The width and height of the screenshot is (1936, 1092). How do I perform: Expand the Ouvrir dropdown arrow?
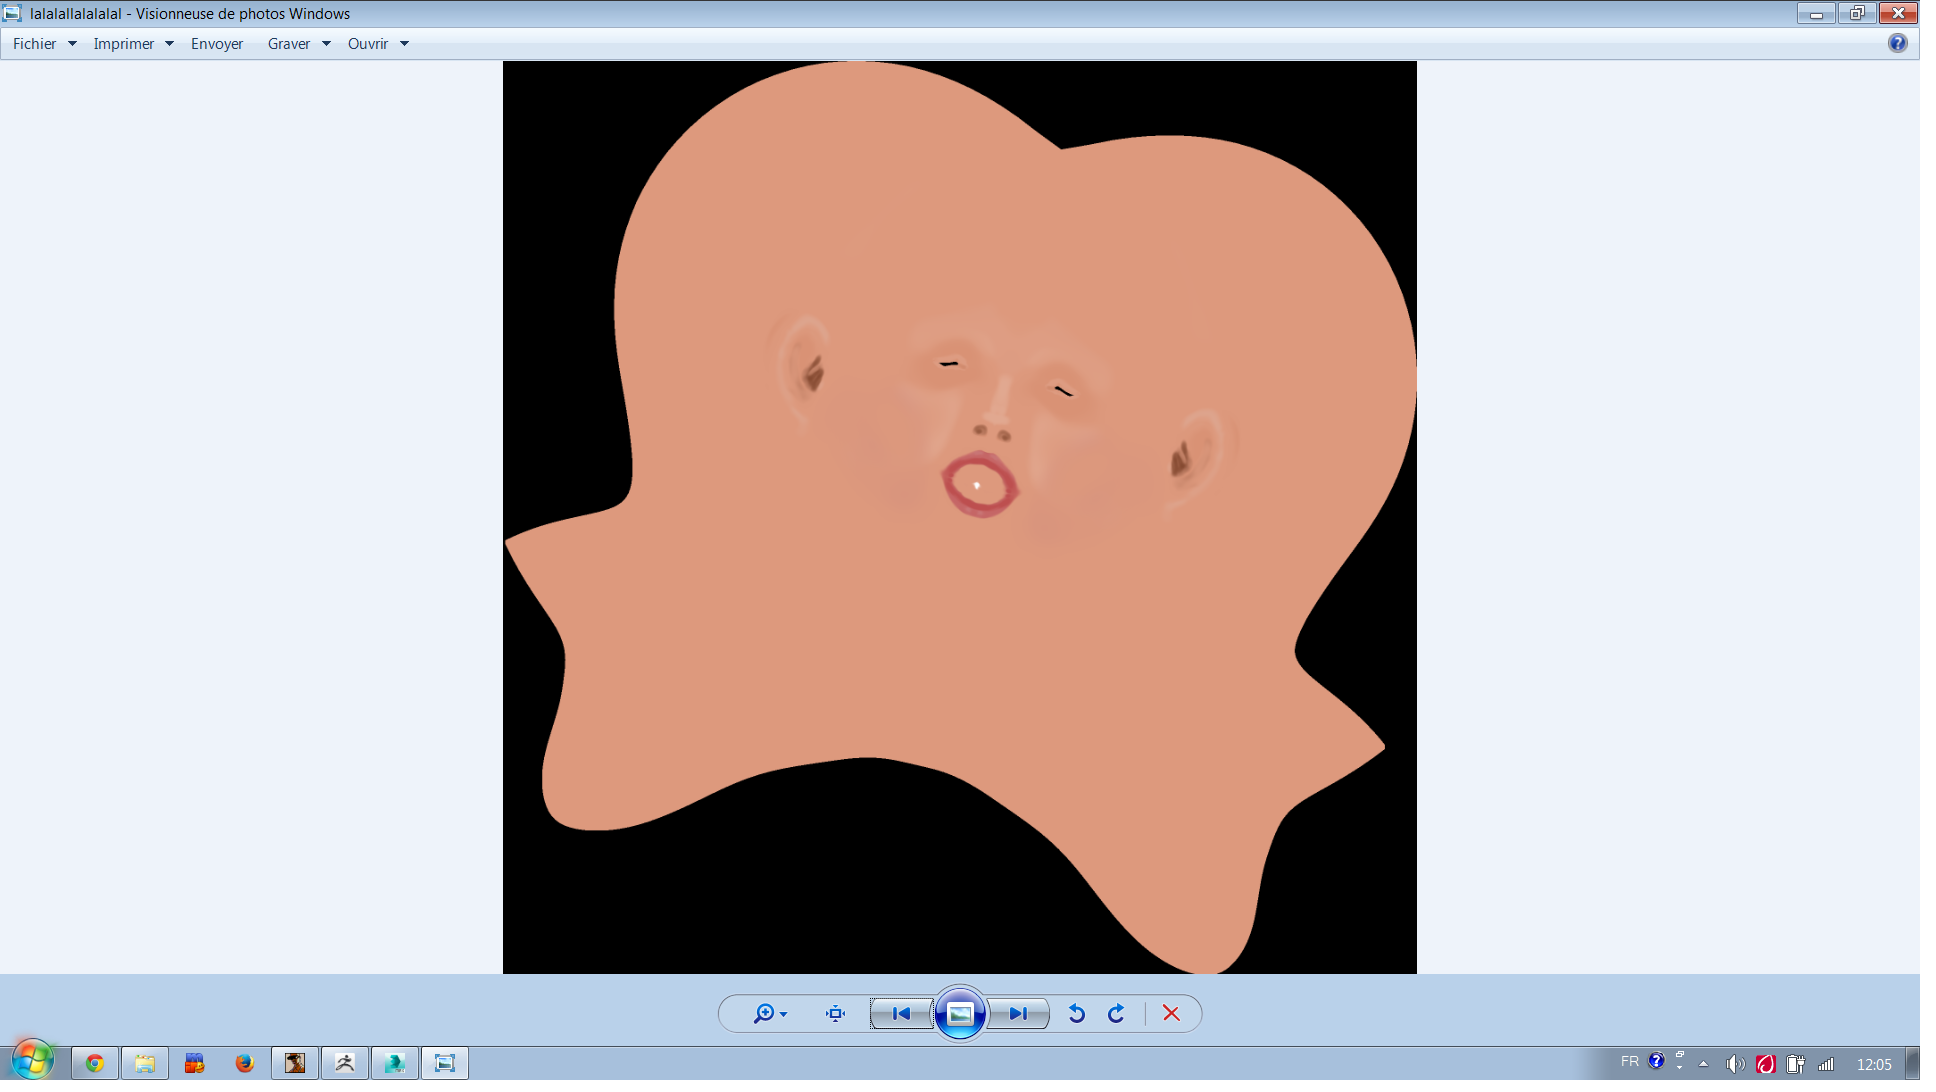[404, 44]
